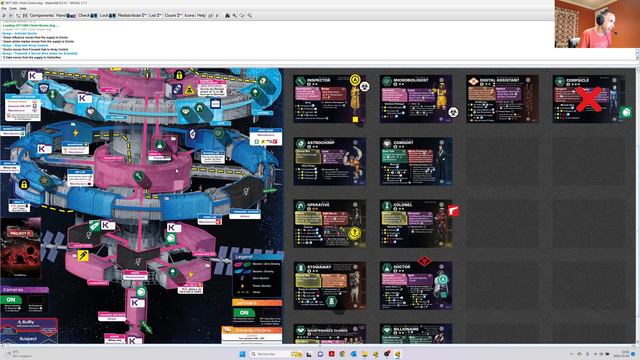Select the Consort character card
640x360 pixels.
click(416, 161)
